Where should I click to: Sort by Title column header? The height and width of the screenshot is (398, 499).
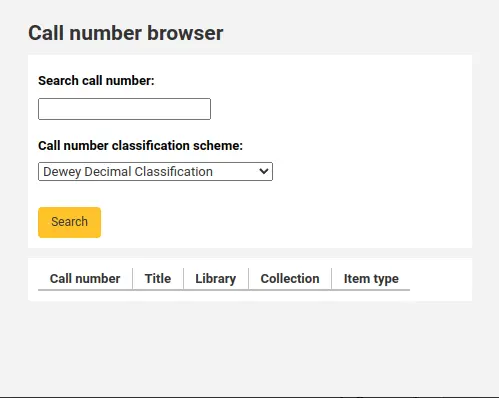point(158,279)
